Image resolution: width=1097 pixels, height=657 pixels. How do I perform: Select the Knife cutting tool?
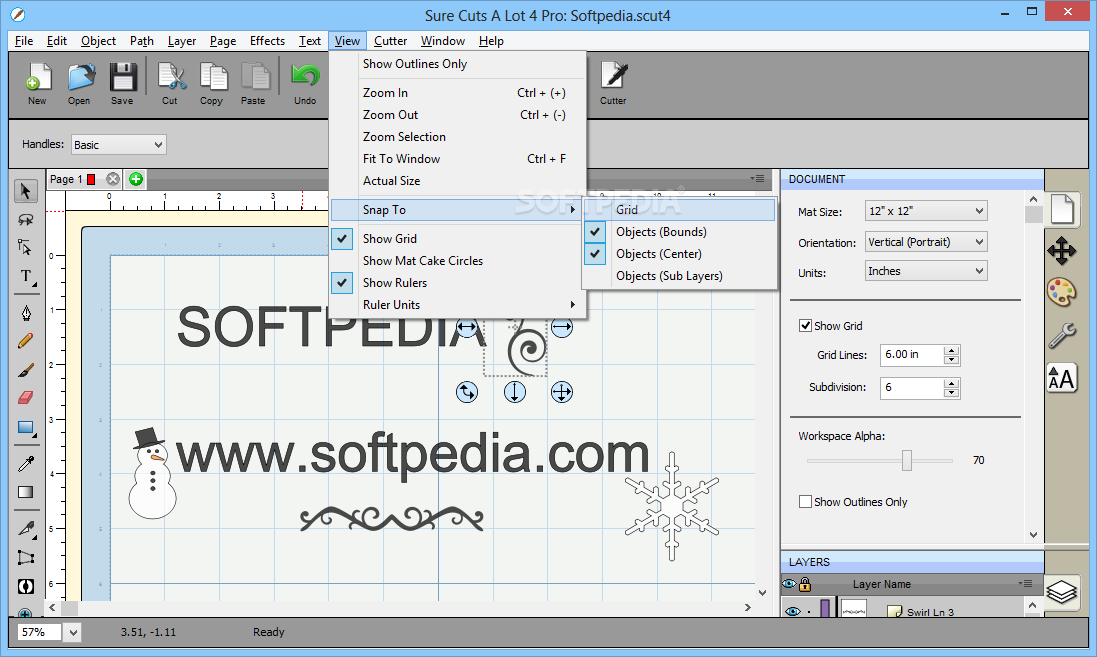pyautogui.click(x=25, y=528)
